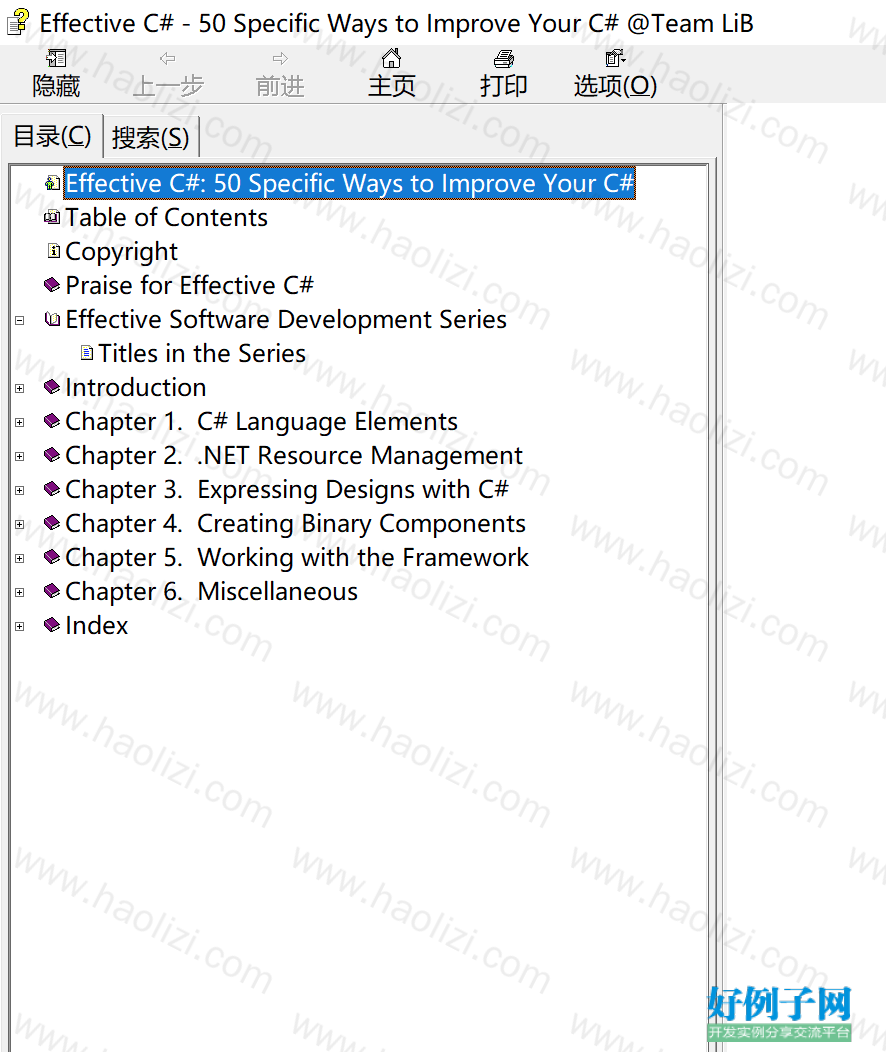Expand Chapter 5 Working with the Framework
Screen dimensions: 886x1052
pos(19,558)
